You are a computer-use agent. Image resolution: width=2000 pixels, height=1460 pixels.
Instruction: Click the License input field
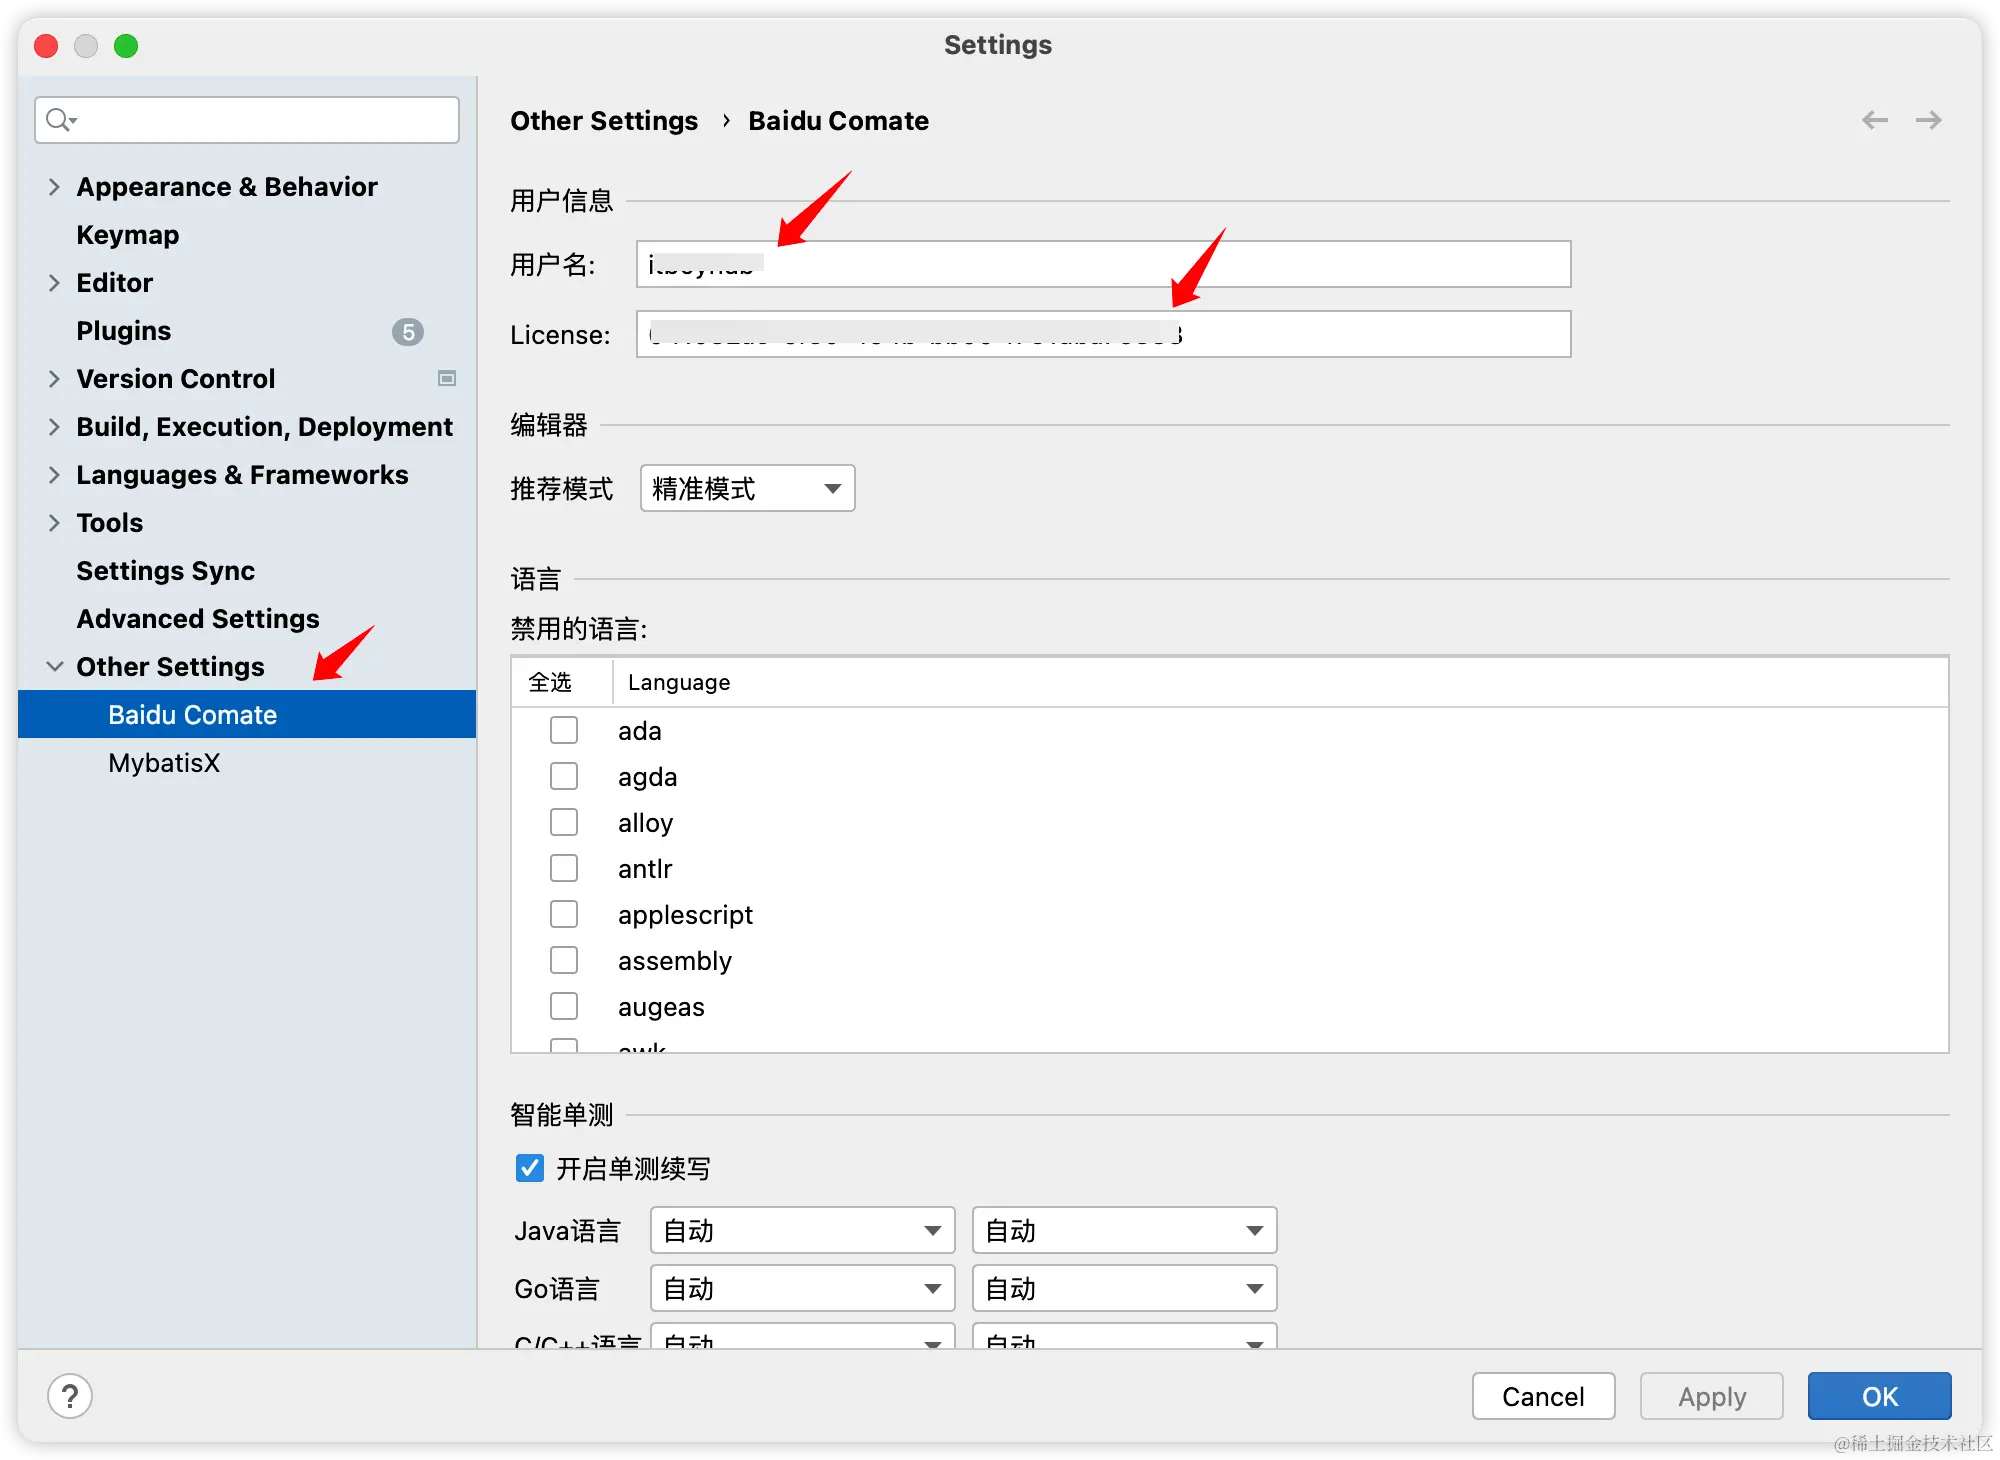point(1370,334)
